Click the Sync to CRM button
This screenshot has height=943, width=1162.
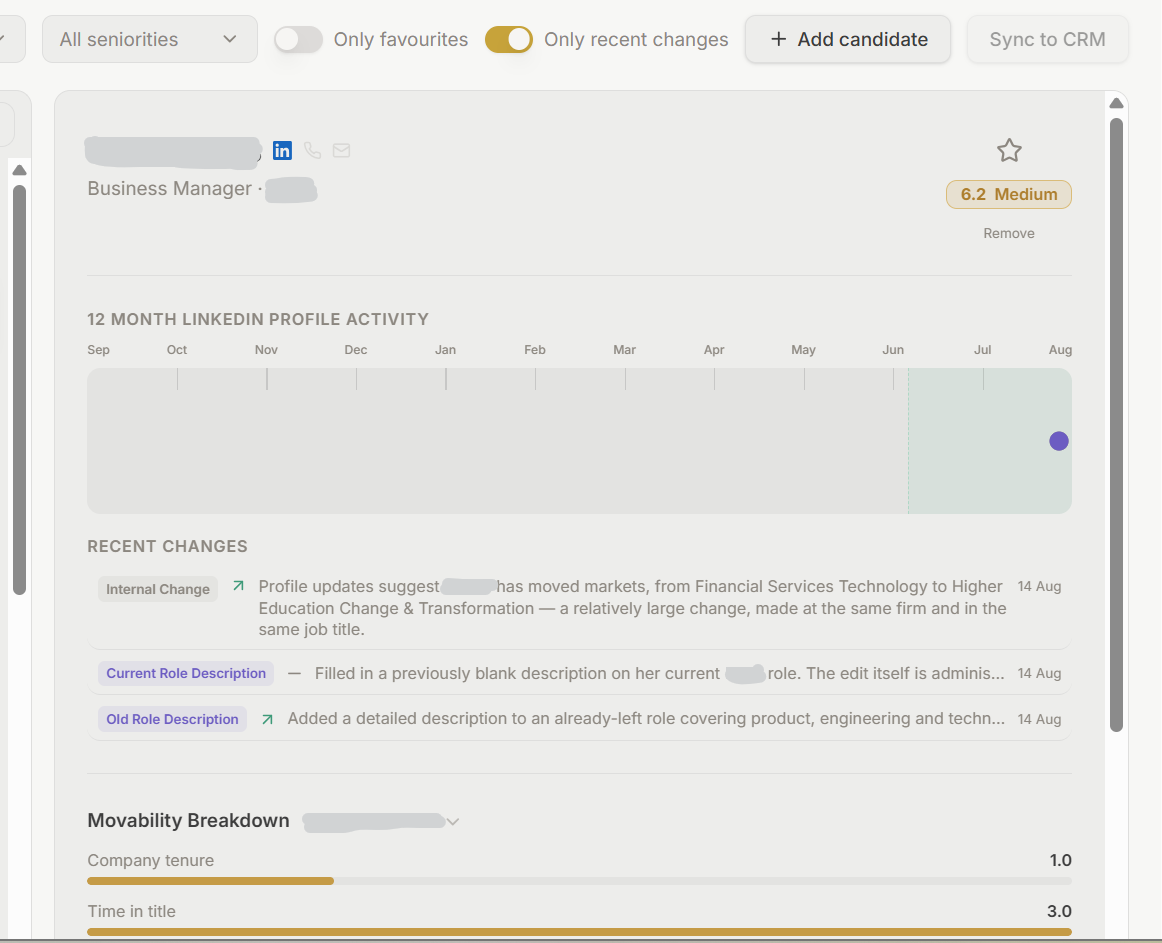[x=1047, y=39]
